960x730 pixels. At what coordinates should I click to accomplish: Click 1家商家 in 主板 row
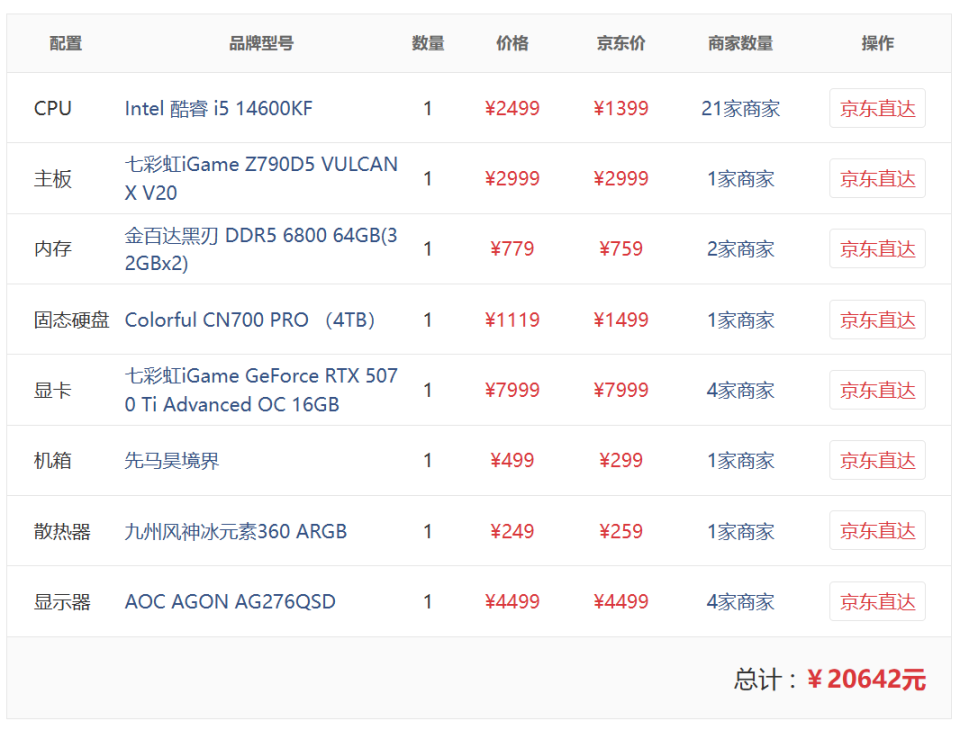click(x=740, y=179)
